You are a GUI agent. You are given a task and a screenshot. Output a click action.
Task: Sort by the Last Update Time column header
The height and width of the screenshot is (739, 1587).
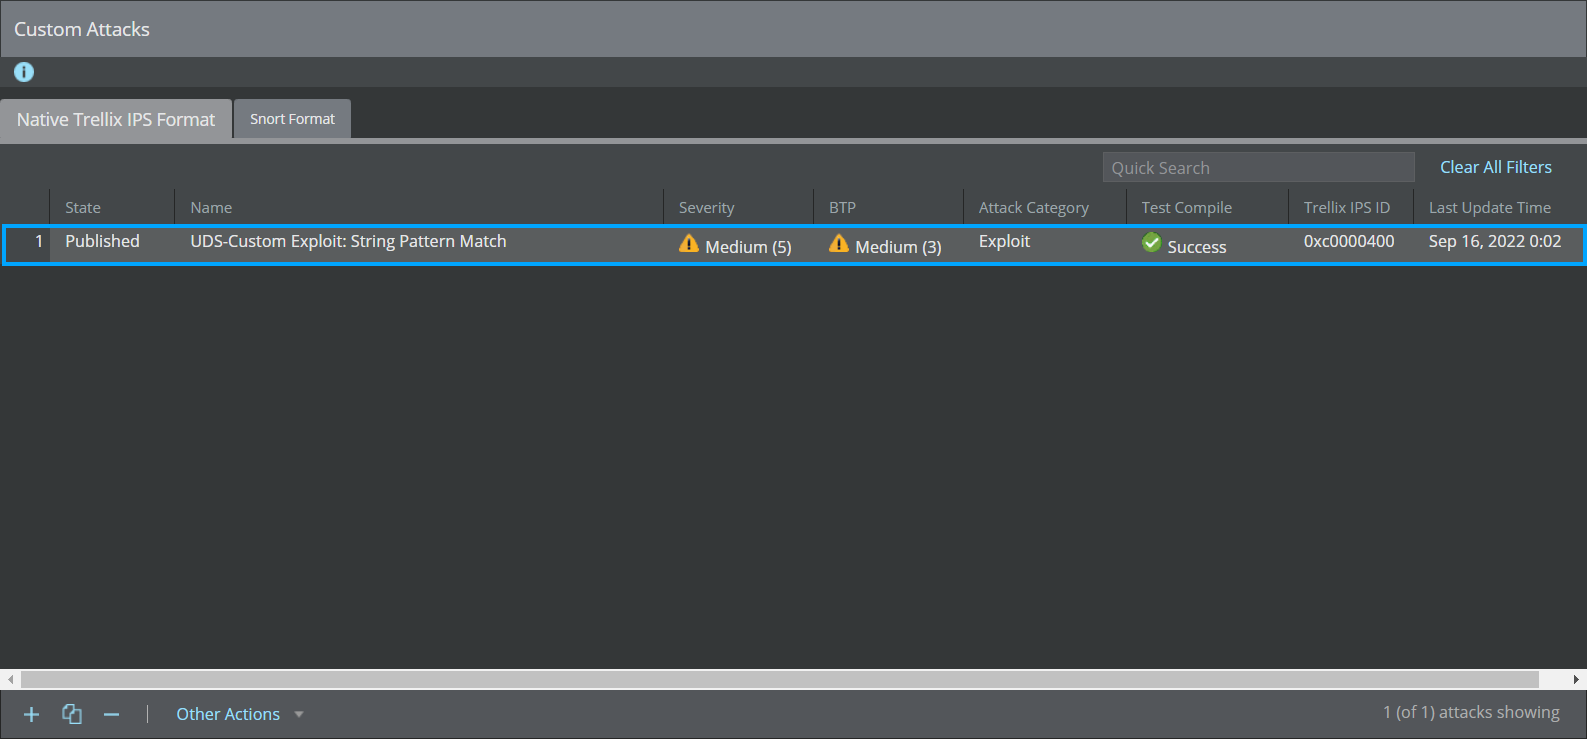click(1499, 207)
